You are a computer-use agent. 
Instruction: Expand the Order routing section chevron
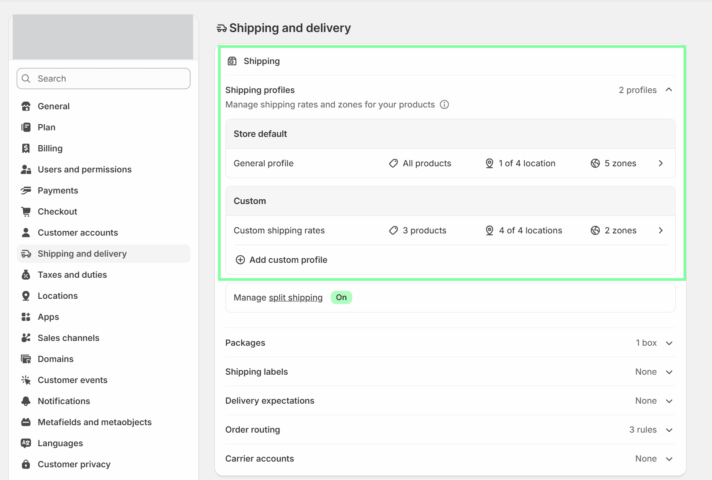click(x=669, y=430)
